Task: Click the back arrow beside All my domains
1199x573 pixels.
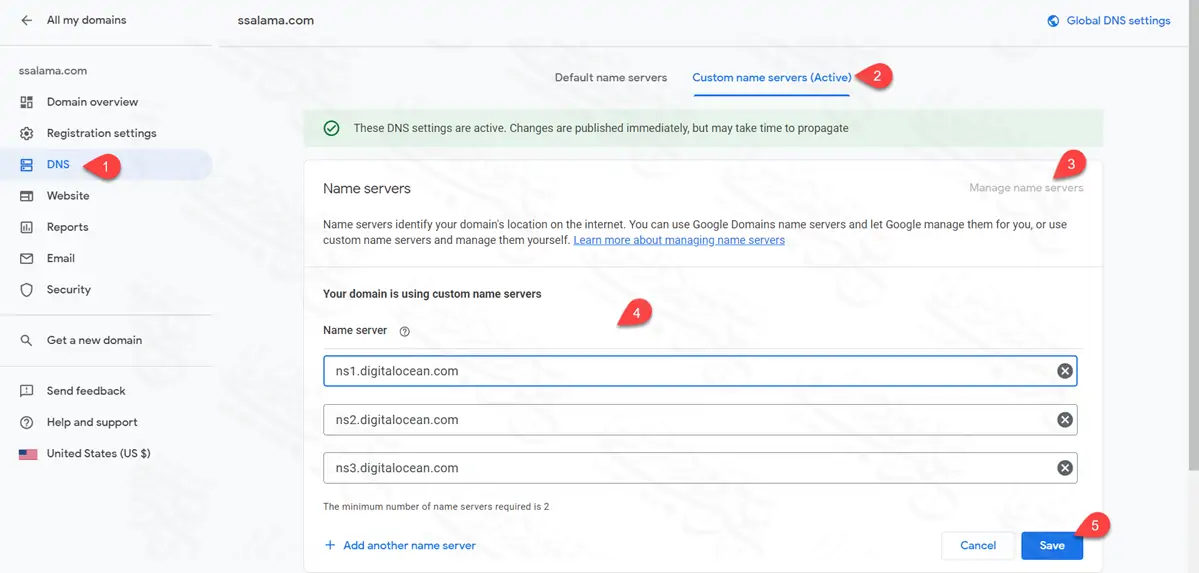Action: click(26, 20)
